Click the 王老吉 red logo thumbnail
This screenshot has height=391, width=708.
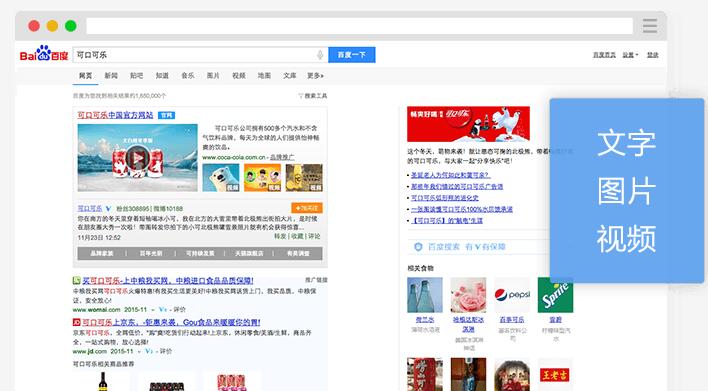(x=555, y=375)
